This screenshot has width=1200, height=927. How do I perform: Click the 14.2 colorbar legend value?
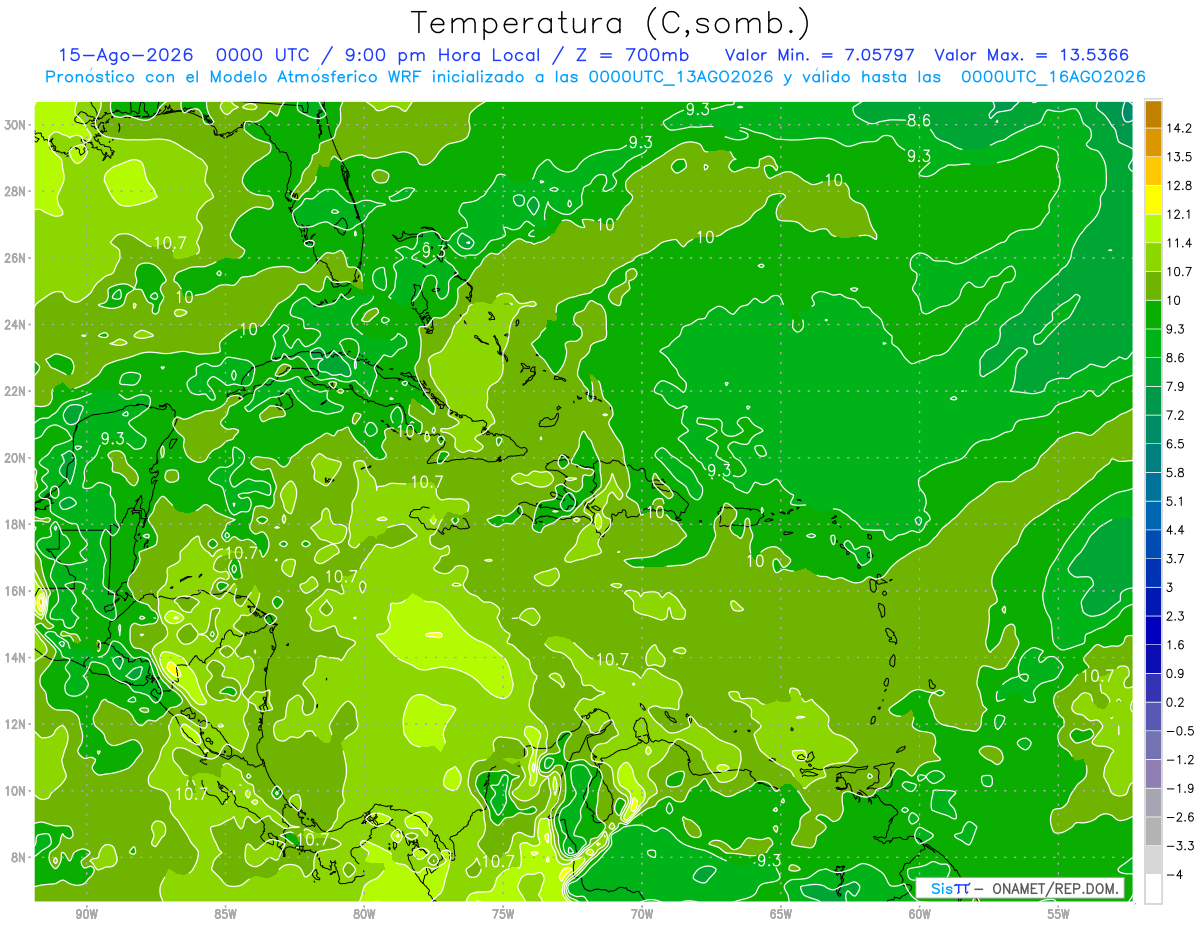1179,128
